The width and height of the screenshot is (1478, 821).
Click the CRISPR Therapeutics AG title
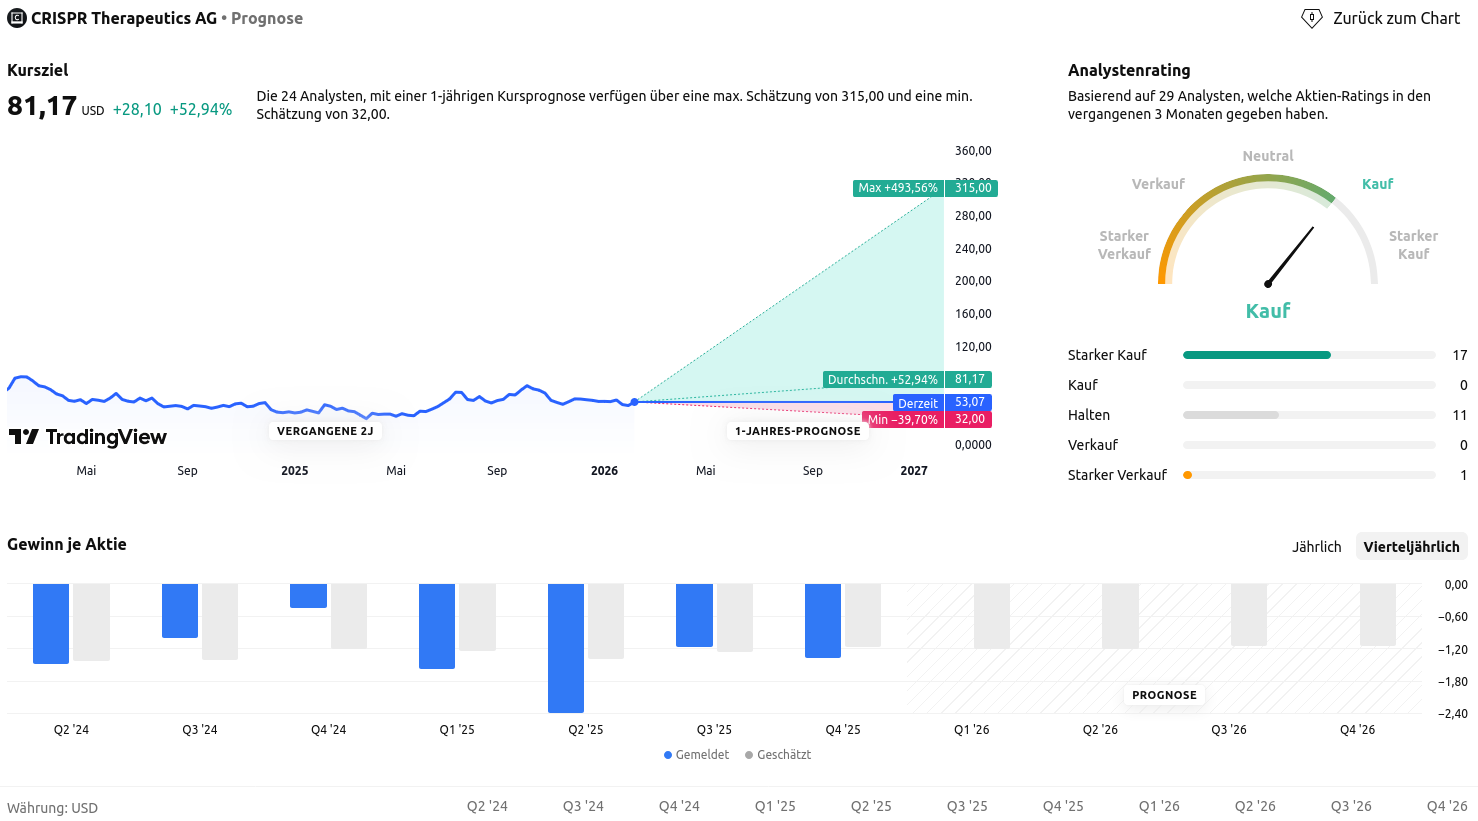pyautogui.click(x=124, y=18)
